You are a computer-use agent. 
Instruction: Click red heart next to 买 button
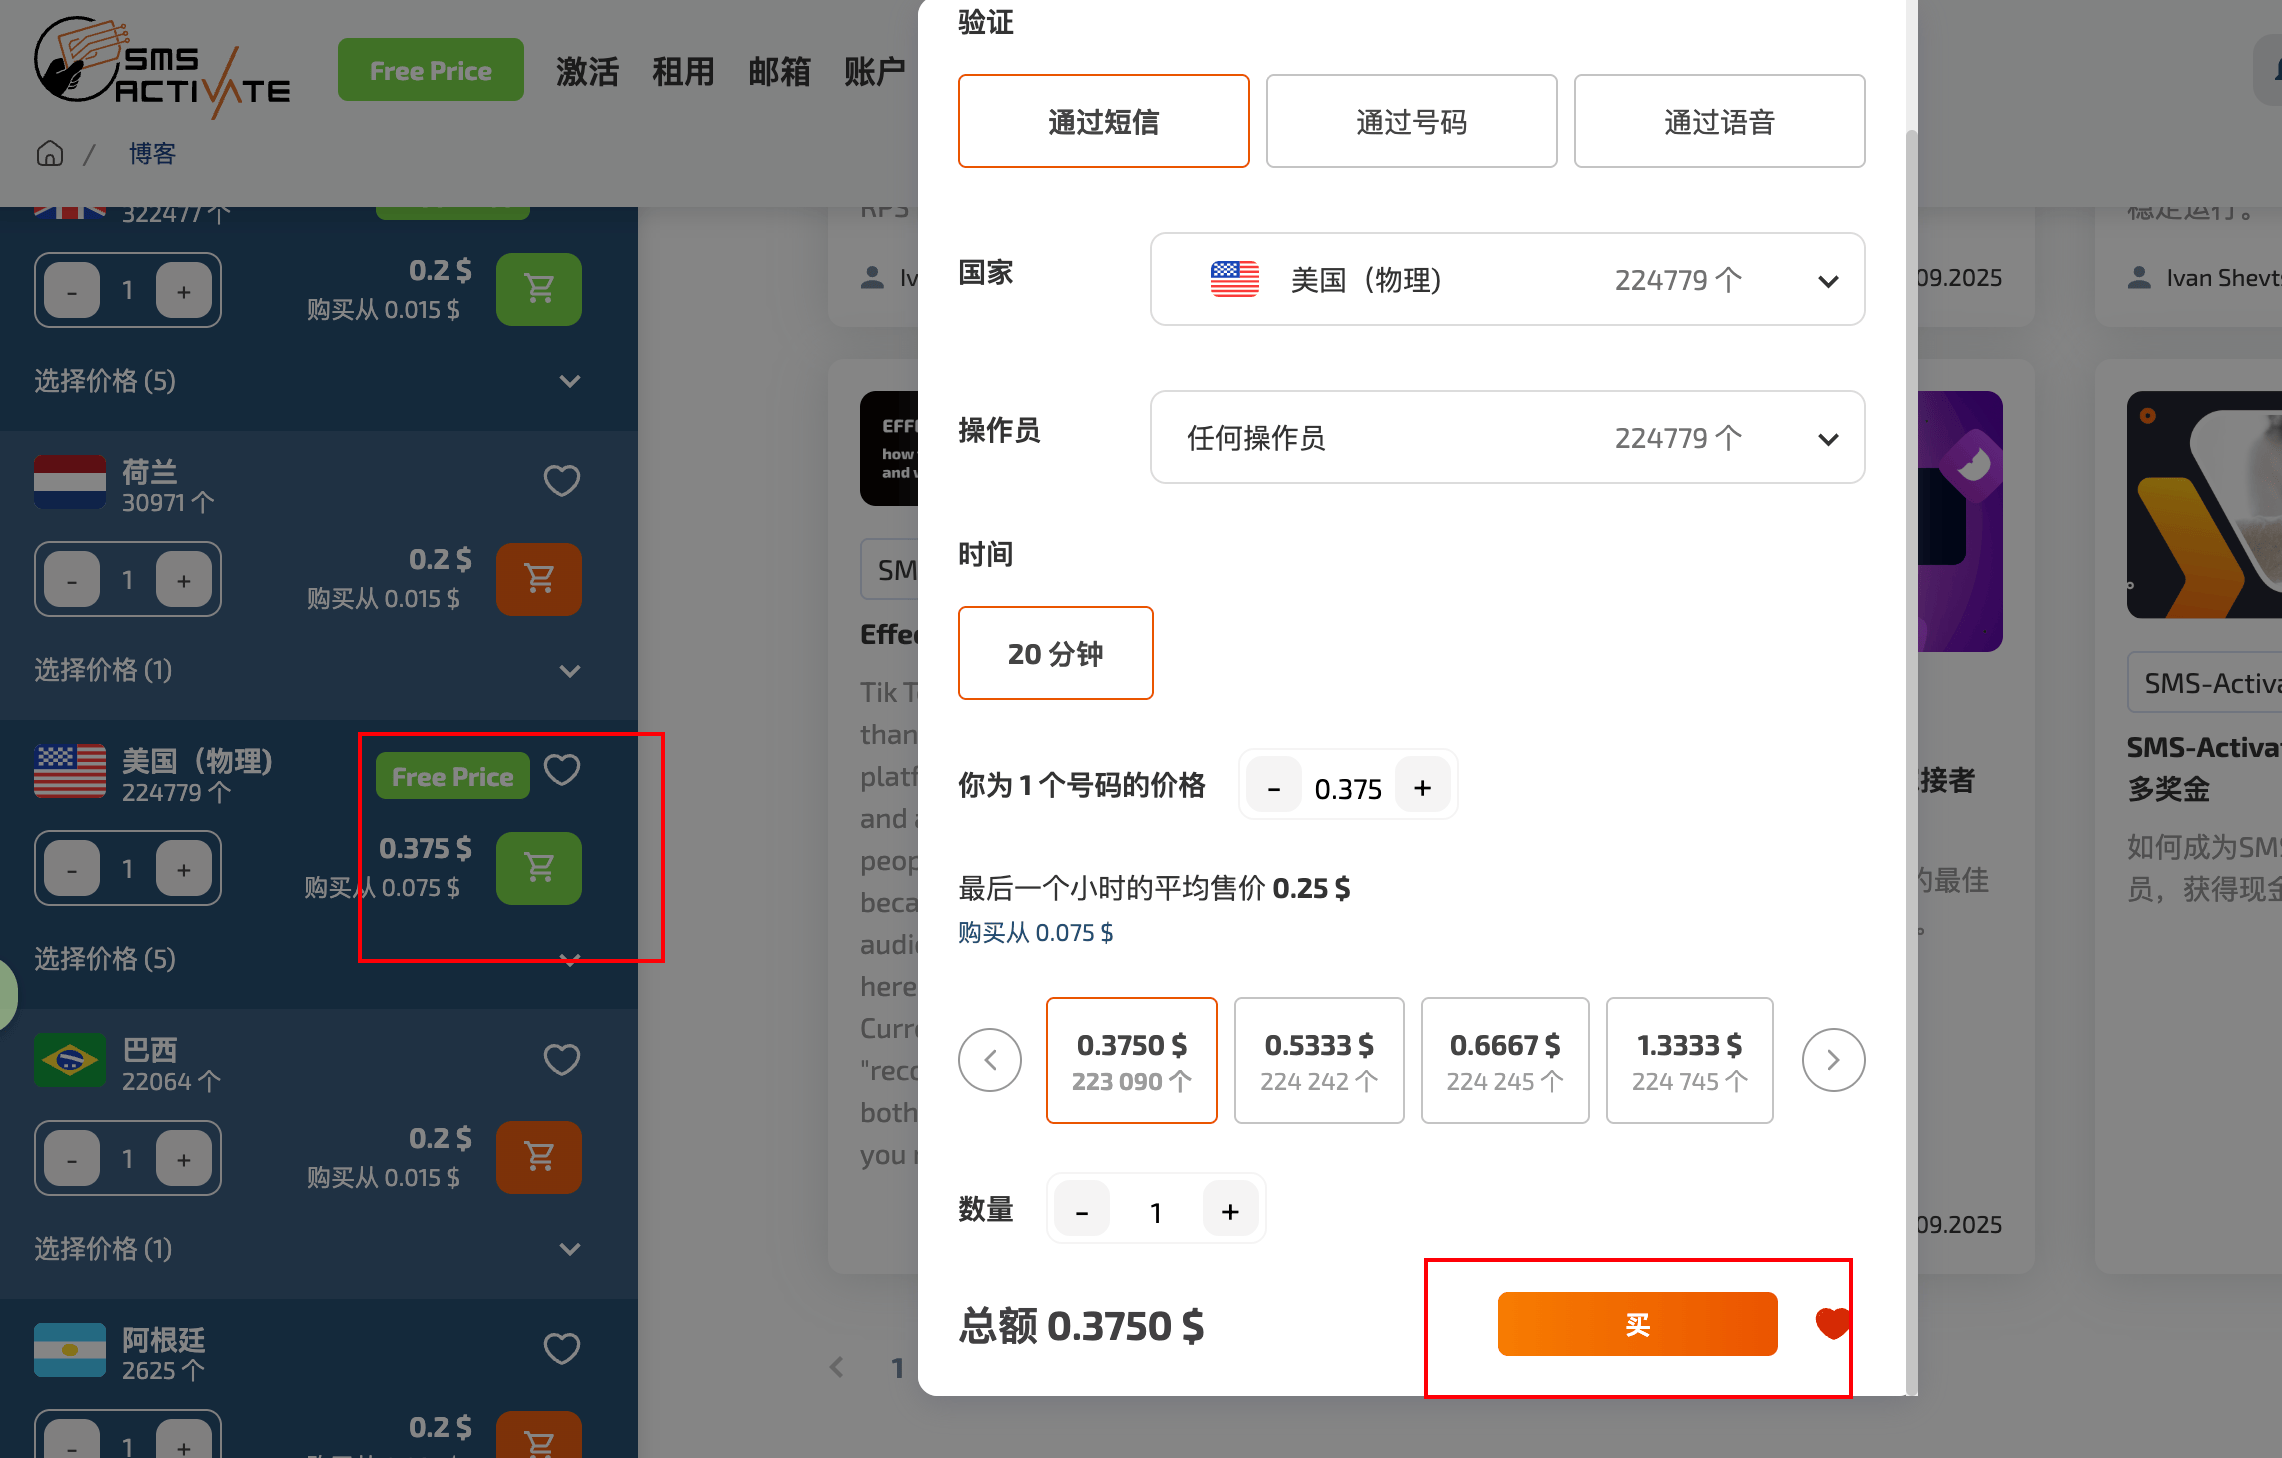coord(1832,1323)
